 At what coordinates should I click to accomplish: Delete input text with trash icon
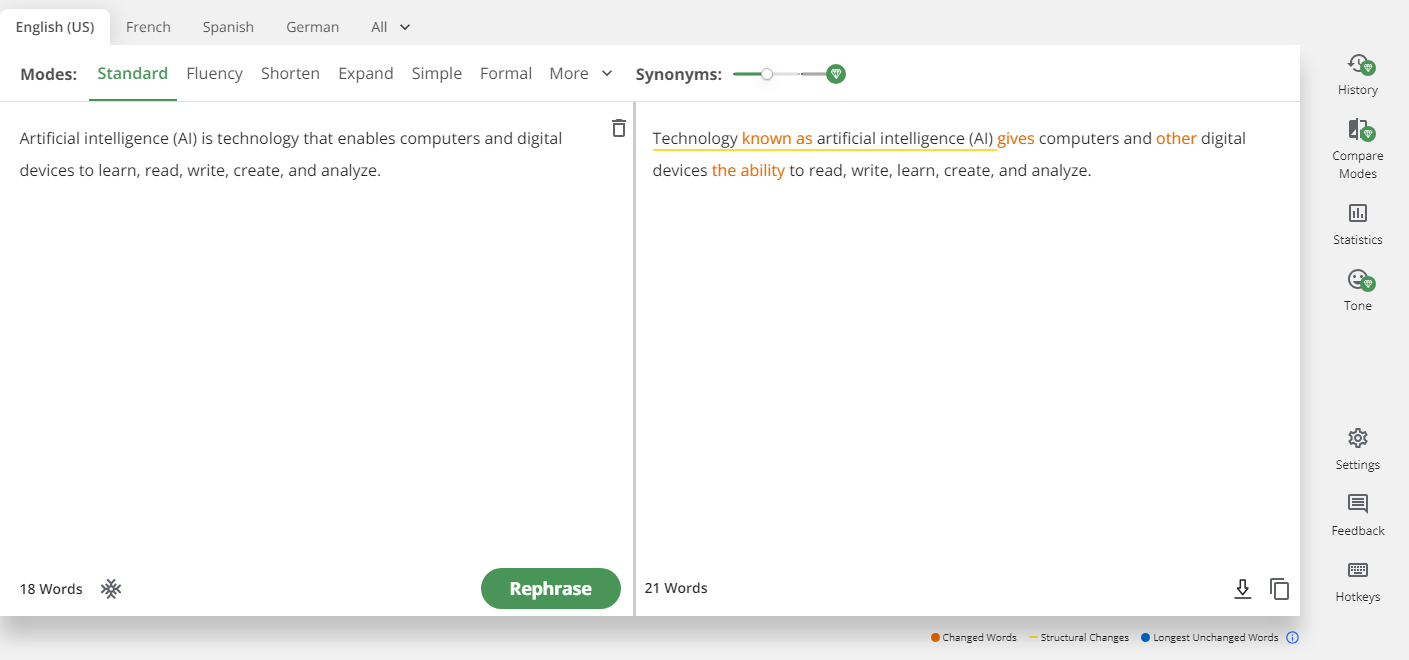(619, 128)
